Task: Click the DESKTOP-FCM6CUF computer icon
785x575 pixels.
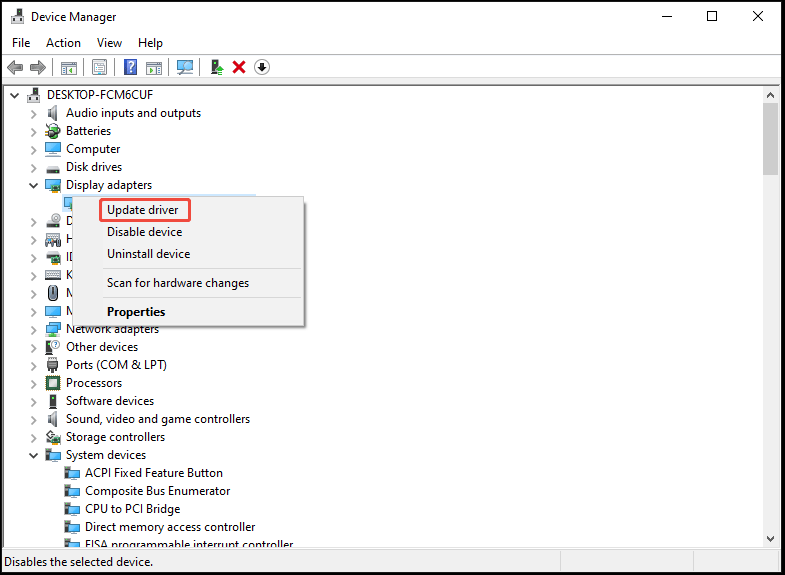Action: [x=33, y=95]
